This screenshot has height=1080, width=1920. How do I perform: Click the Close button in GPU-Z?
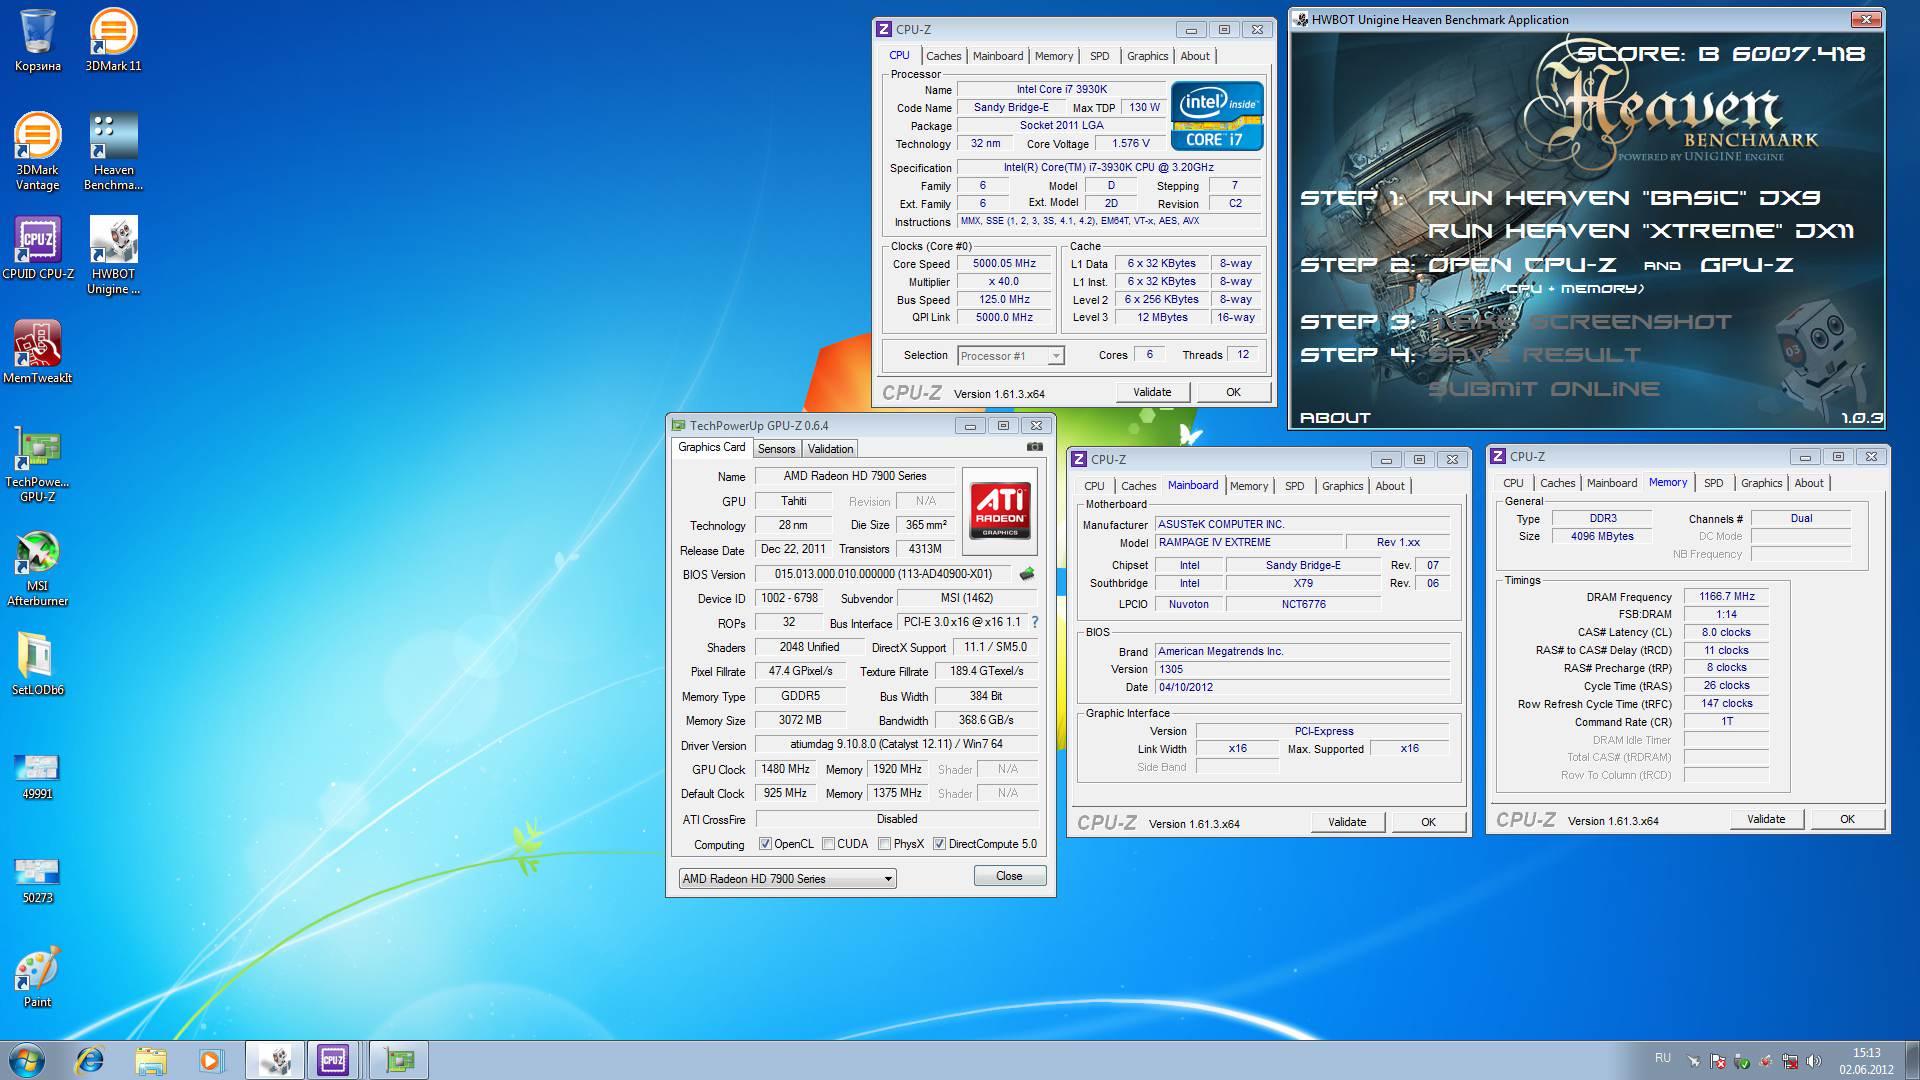[1009, 876]
